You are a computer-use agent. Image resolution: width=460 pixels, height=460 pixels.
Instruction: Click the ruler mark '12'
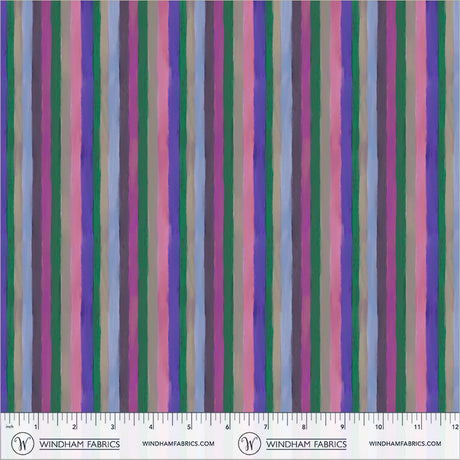(x=455, y=427)
